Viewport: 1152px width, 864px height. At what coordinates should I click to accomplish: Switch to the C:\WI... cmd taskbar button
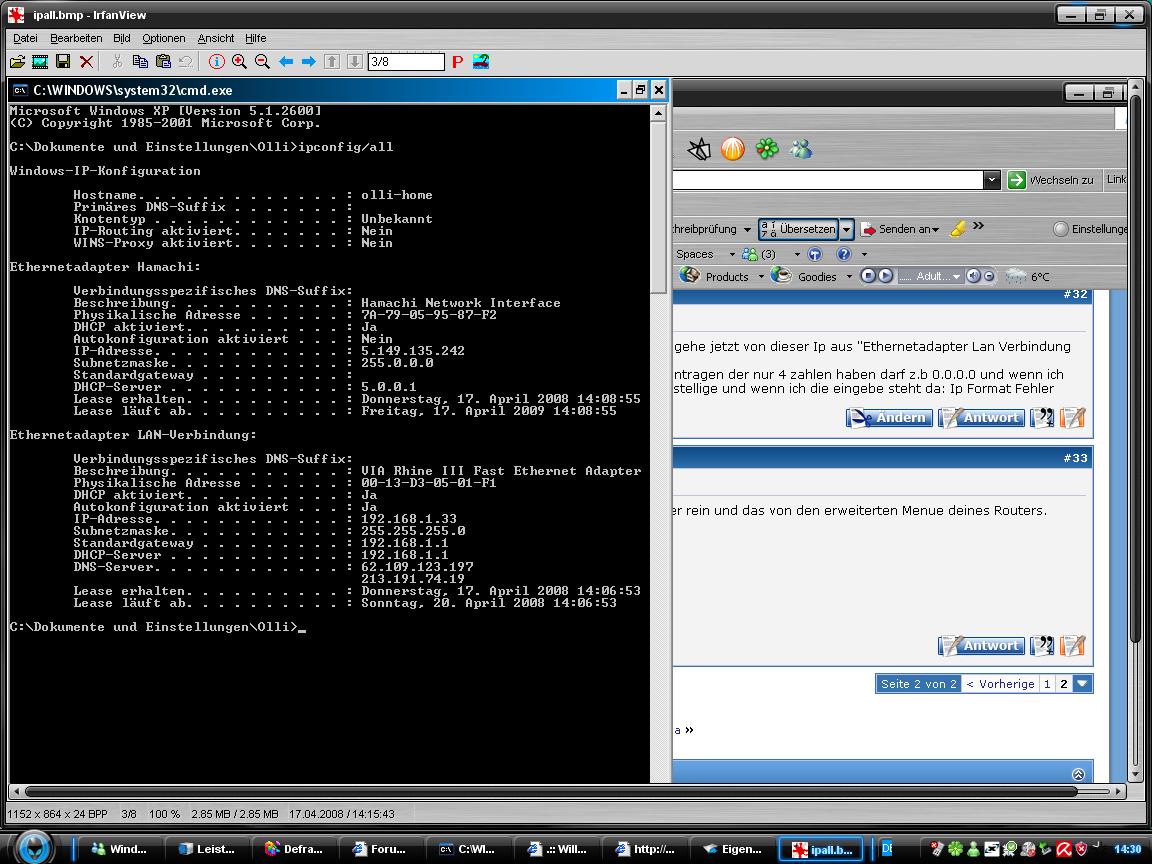tap(468, 849)
